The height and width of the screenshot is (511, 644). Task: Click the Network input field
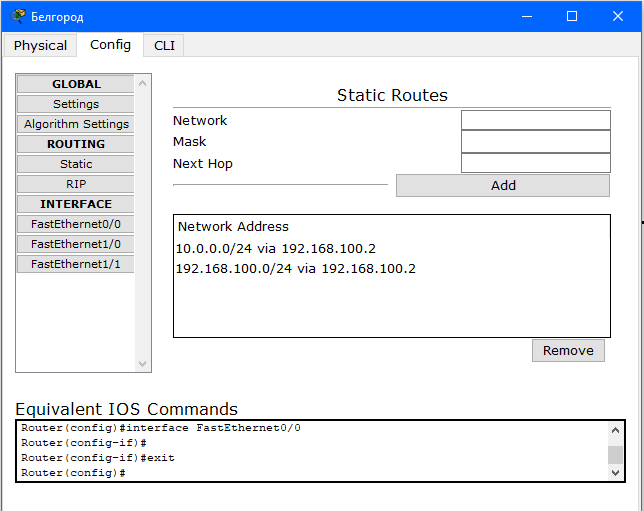(x=536, y=120)
